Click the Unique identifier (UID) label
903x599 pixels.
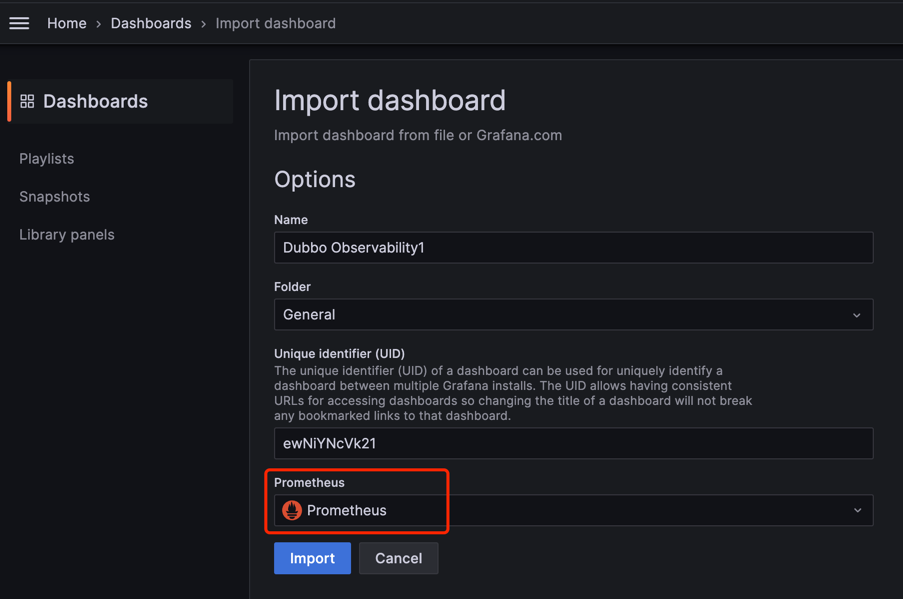339,353
